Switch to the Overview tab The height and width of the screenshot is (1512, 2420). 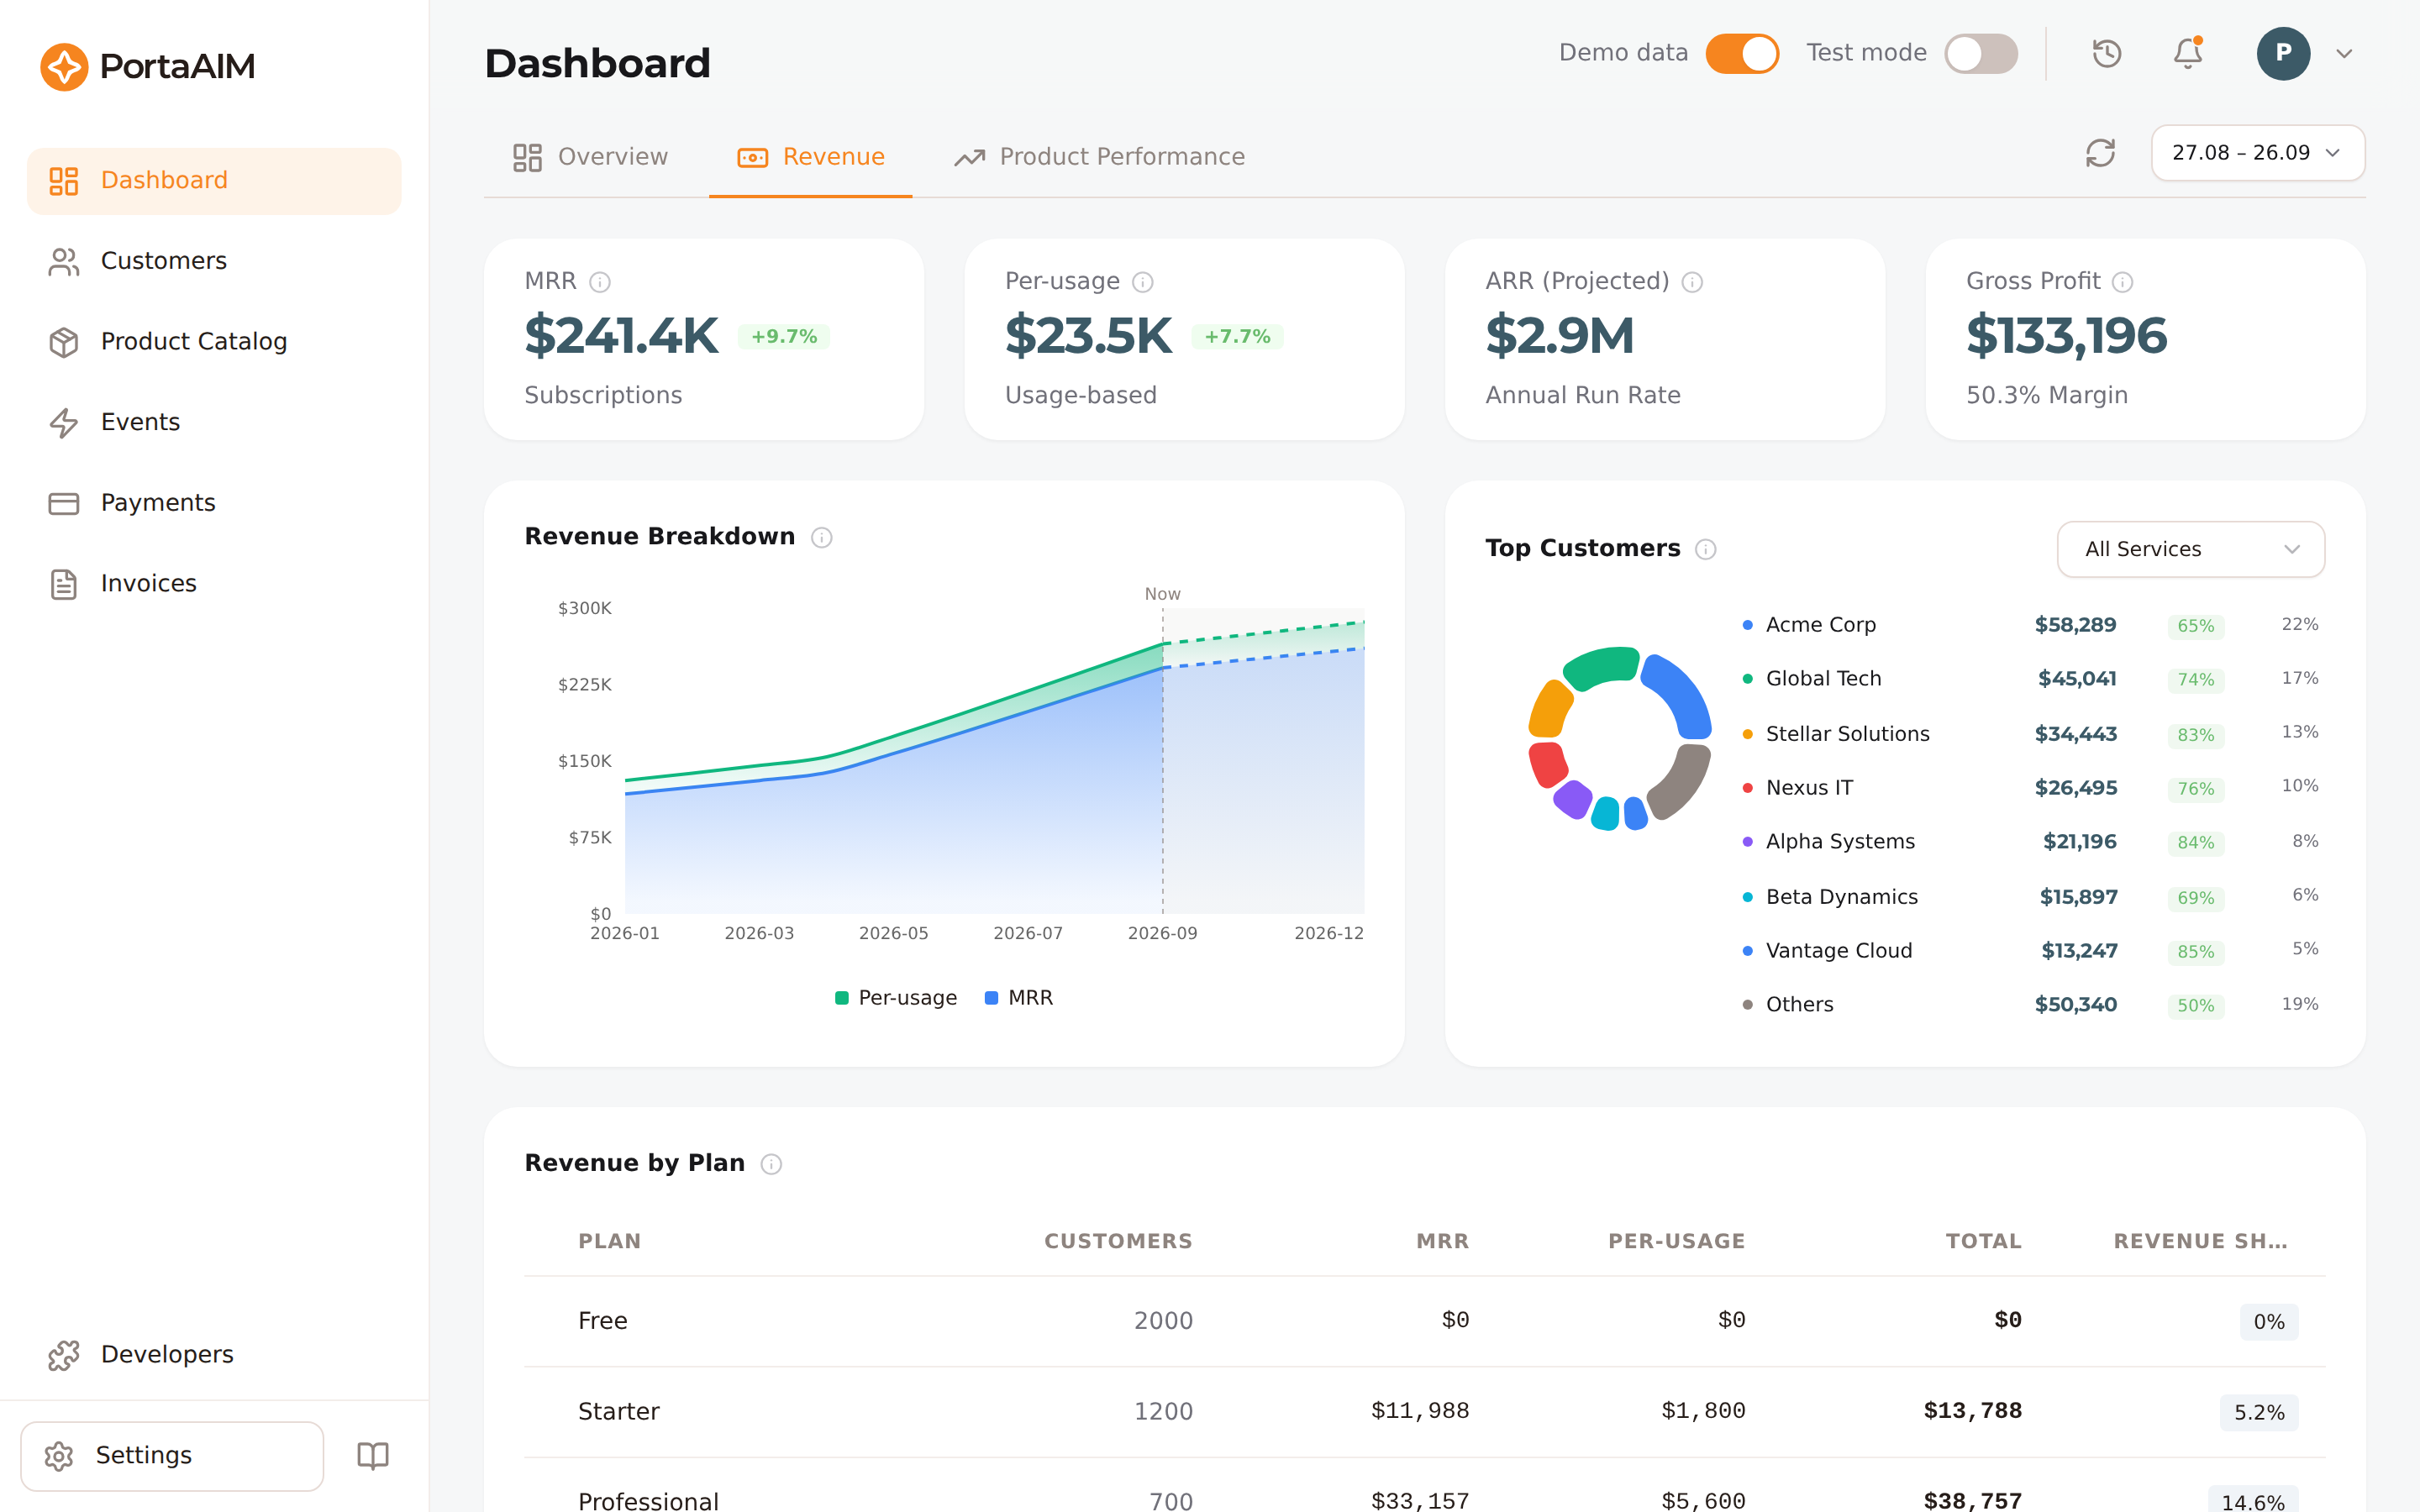pyautogui.click(x=590, y=157)
